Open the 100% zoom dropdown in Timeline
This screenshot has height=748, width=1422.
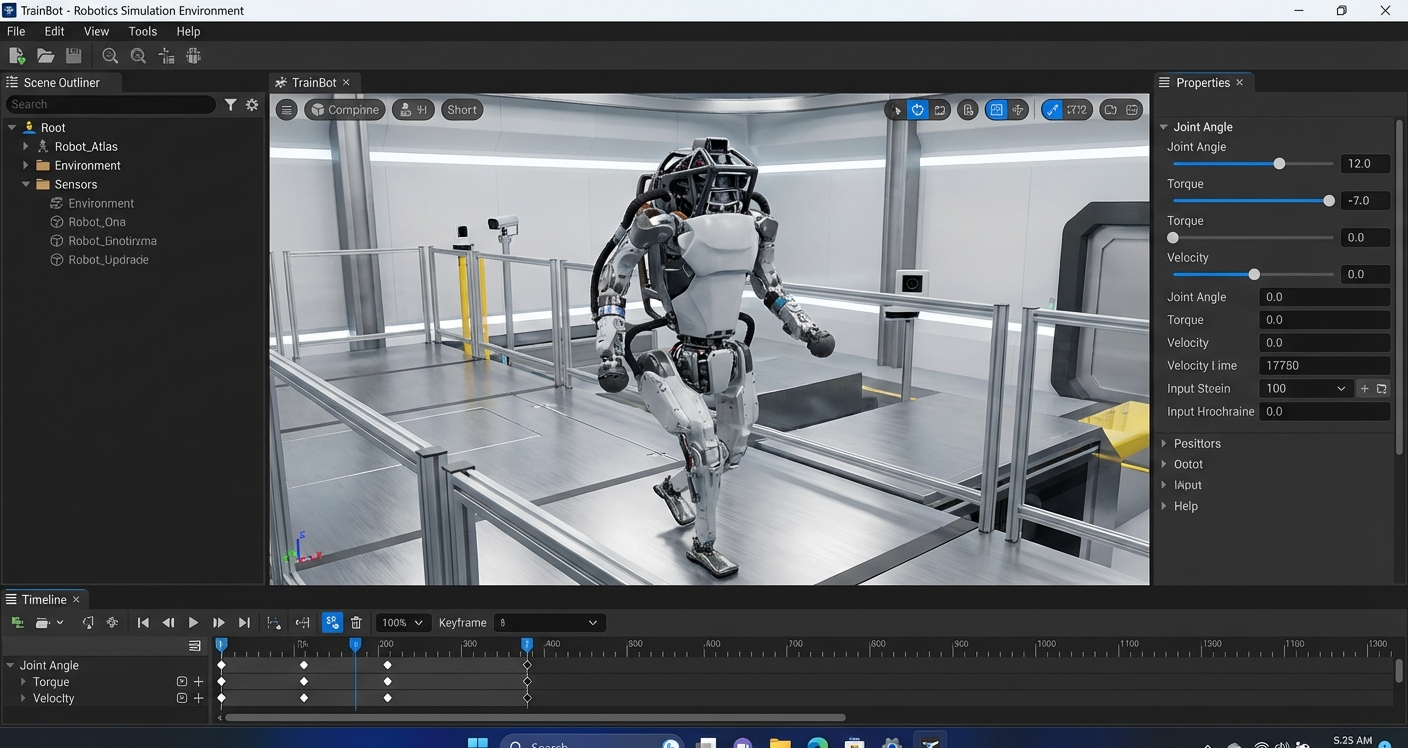click(403, 623)
